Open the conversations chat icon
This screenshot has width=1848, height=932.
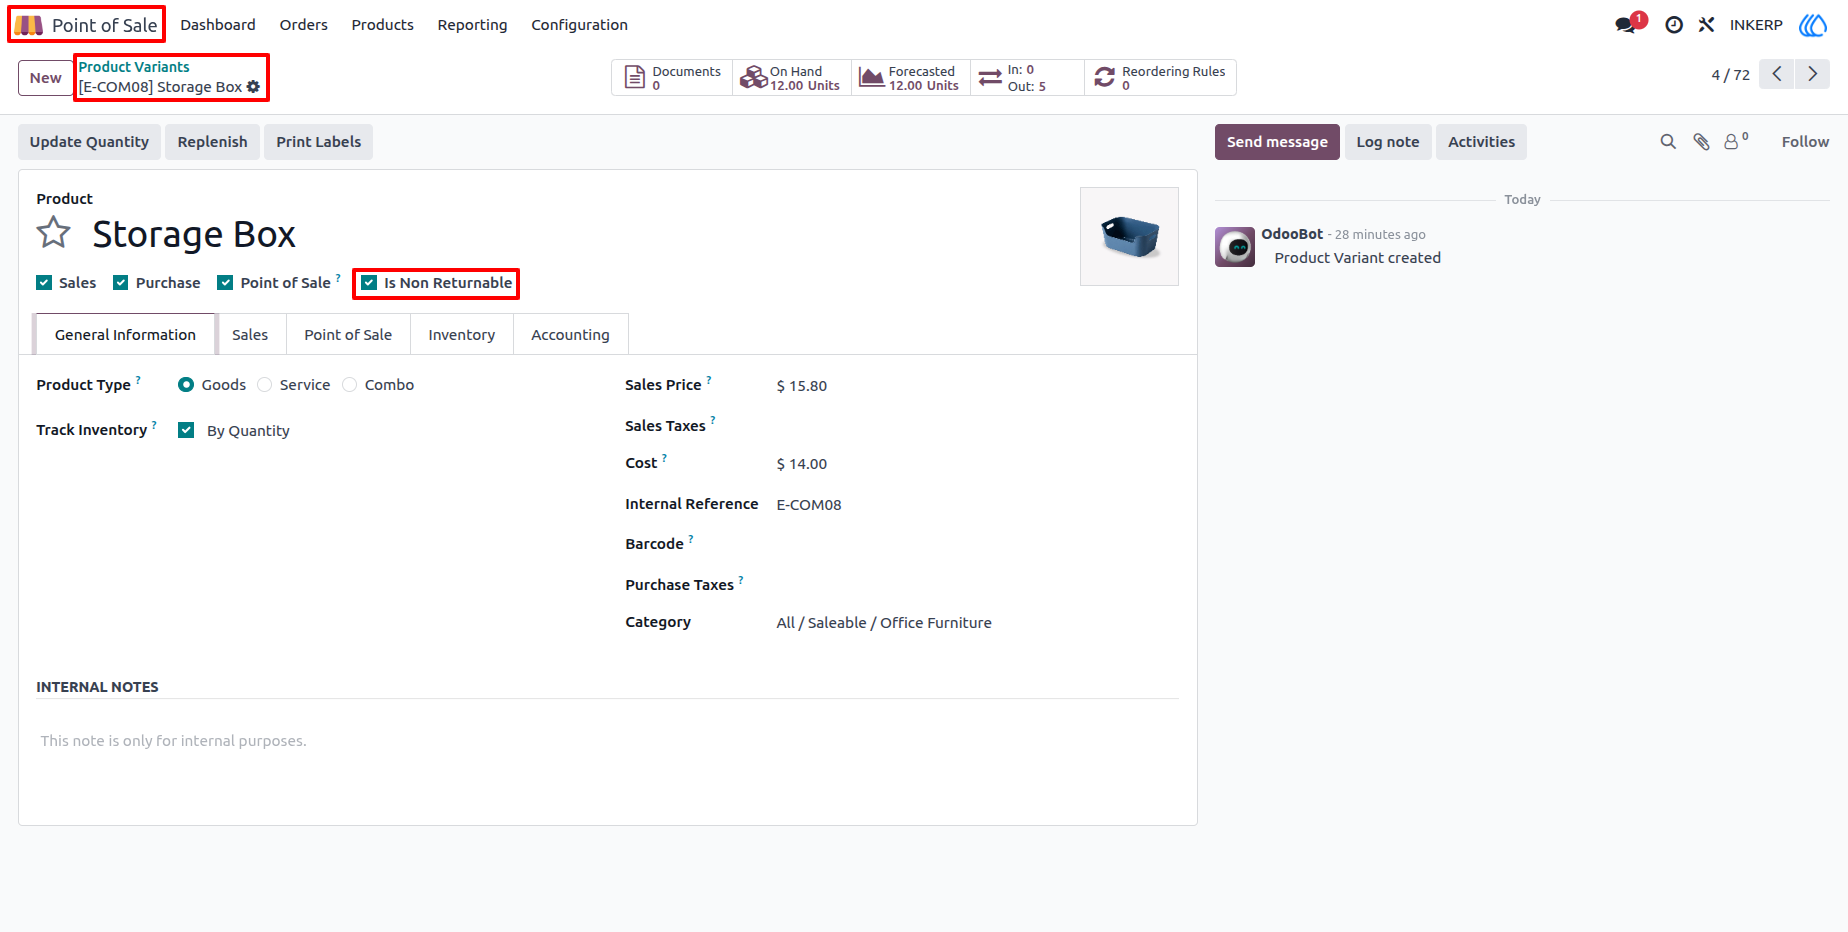click(x=1626, y=25)
